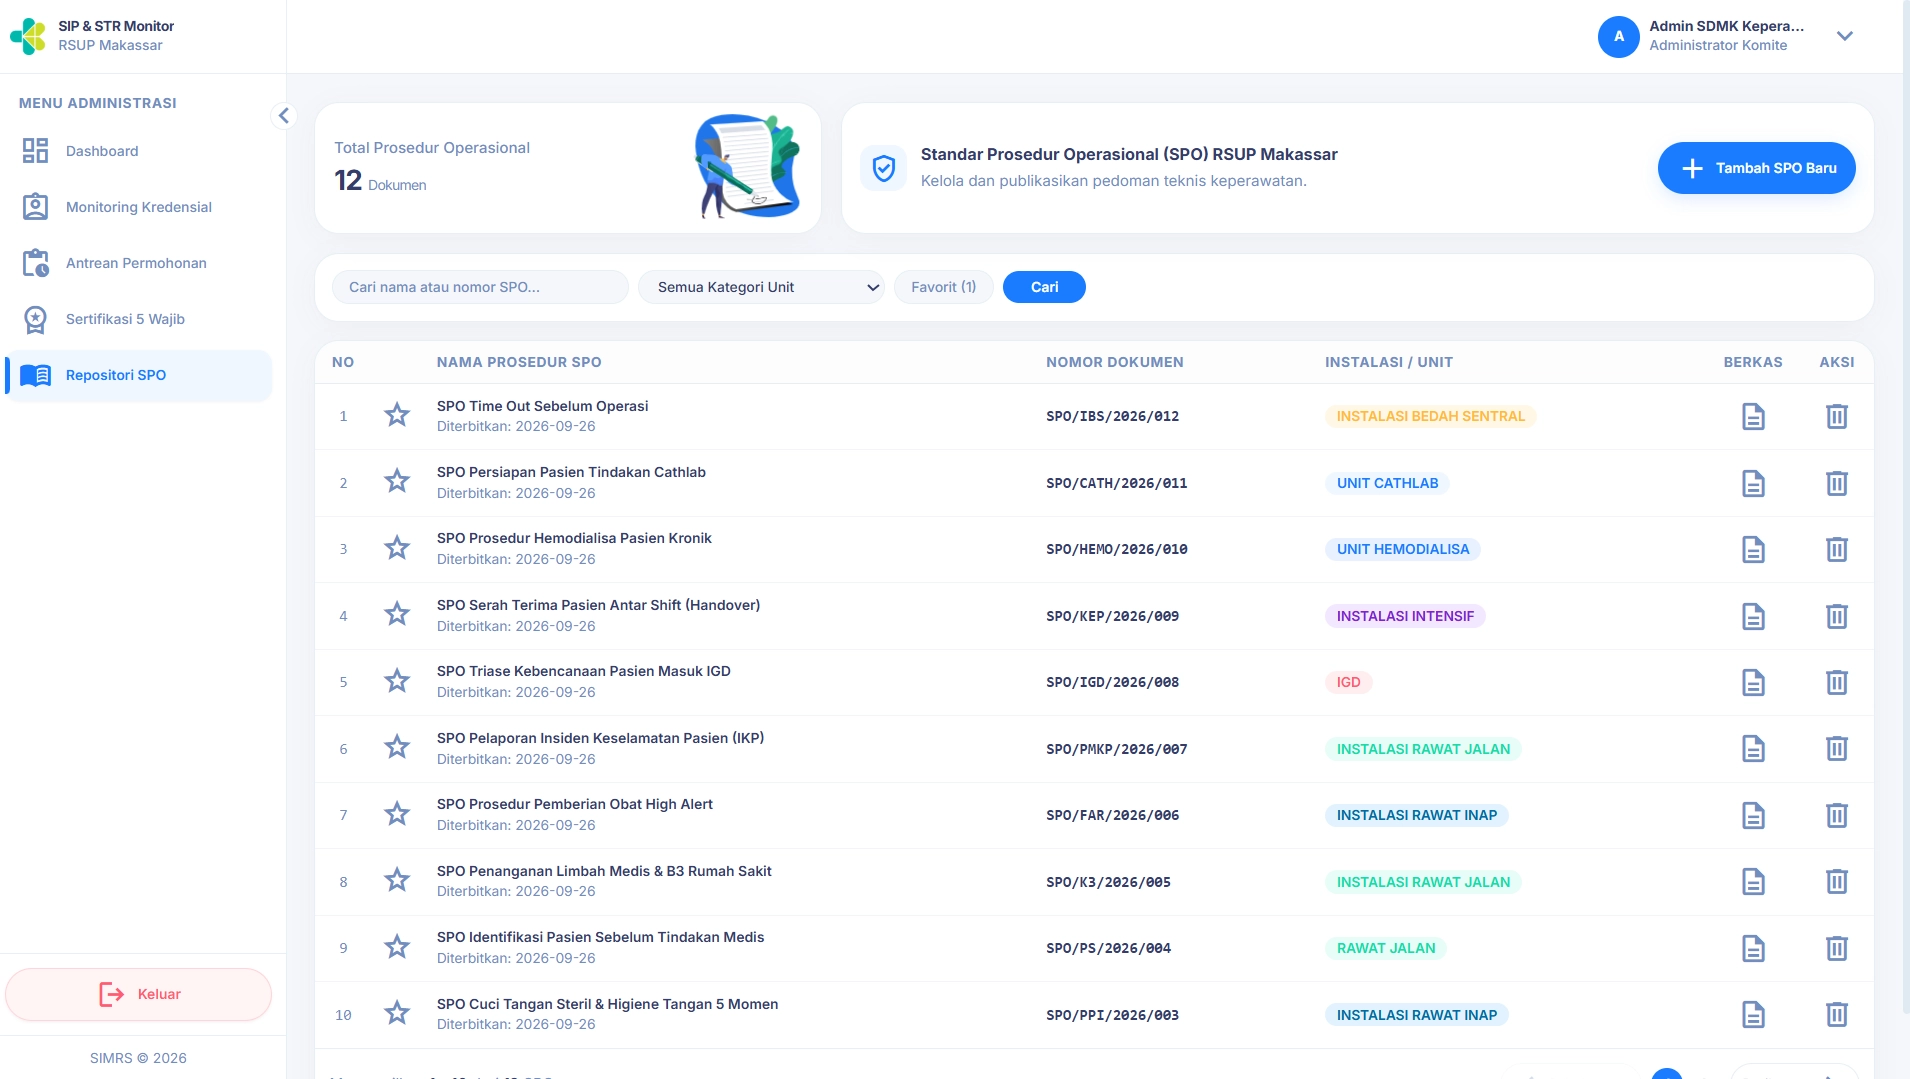The image size is (1910, 1079).
Task: Open Sertifikasi 5 Wajib menu
Action: point(138,319)
